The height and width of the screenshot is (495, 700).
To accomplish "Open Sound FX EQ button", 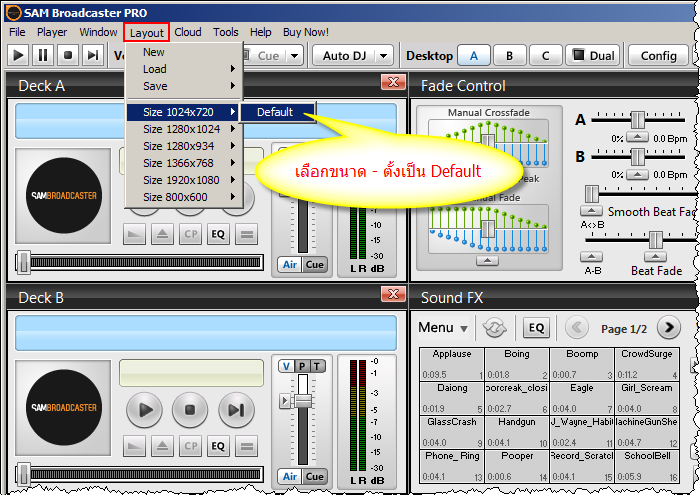I will pyautogui.click(x=536, y=328).
